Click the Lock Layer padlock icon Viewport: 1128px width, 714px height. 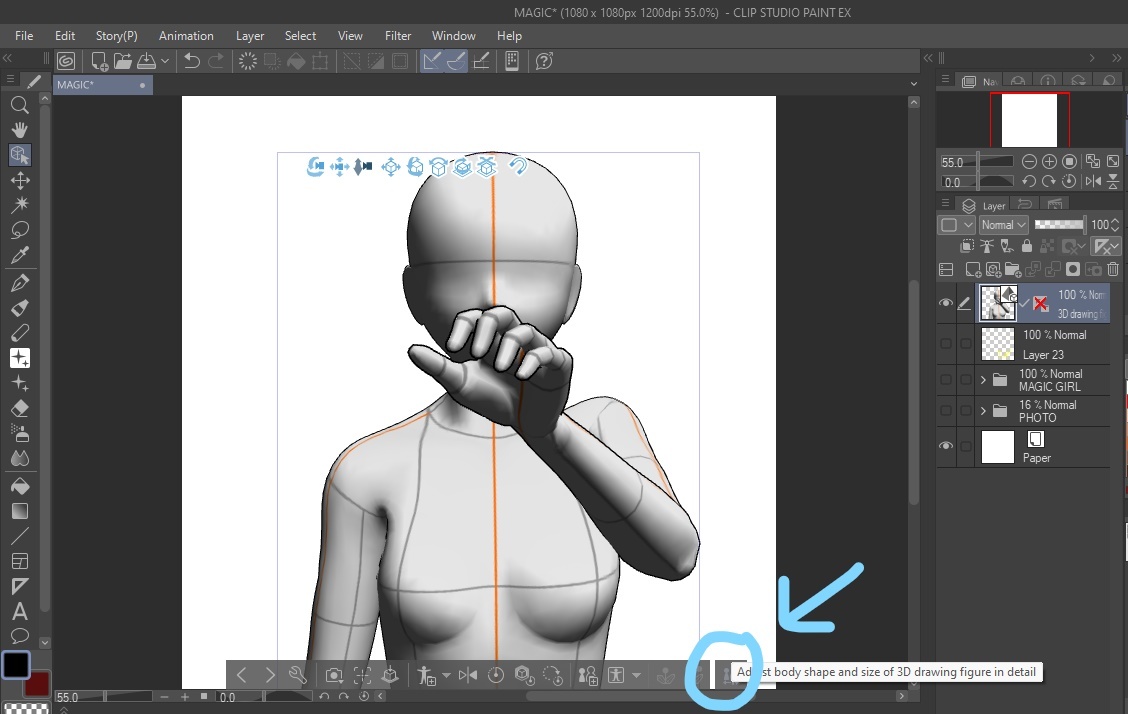click(1025, 247)
